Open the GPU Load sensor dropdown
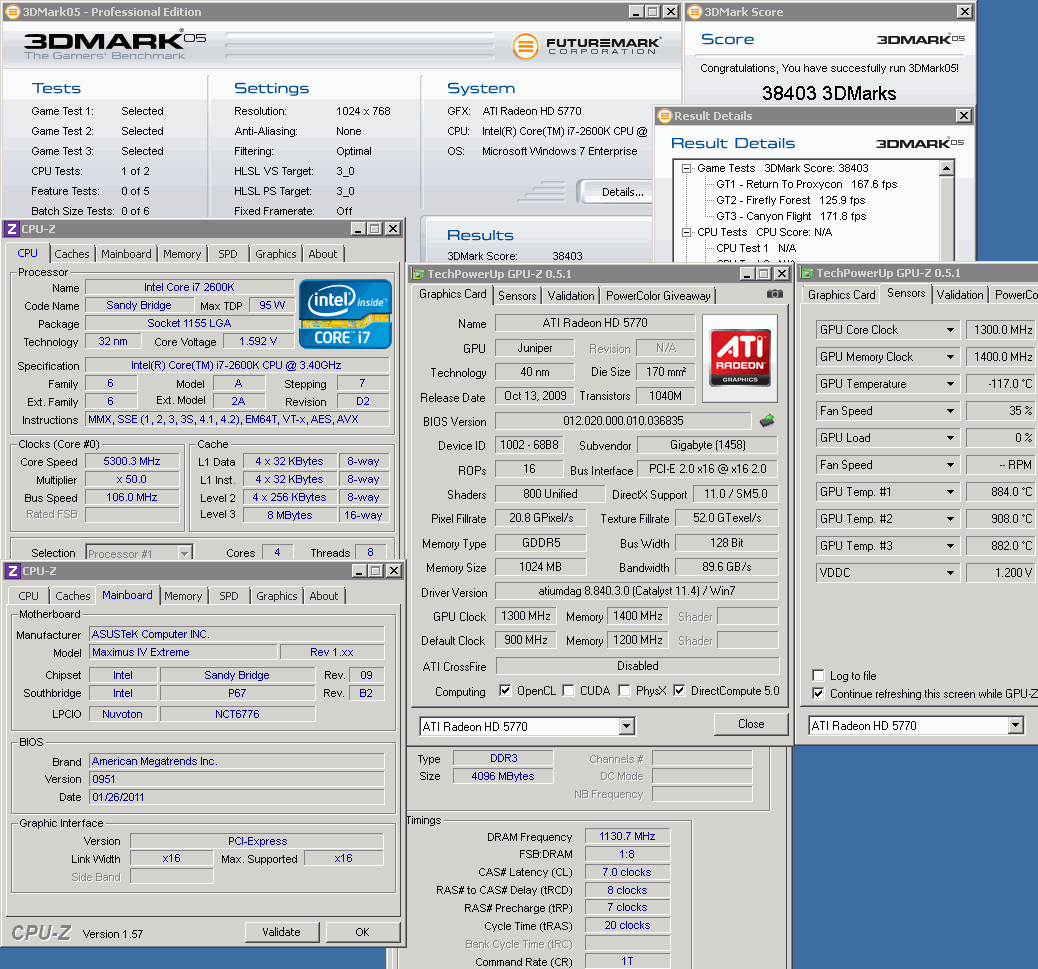Viewport: 1038px width, 969px height. (x=950, y=438)
